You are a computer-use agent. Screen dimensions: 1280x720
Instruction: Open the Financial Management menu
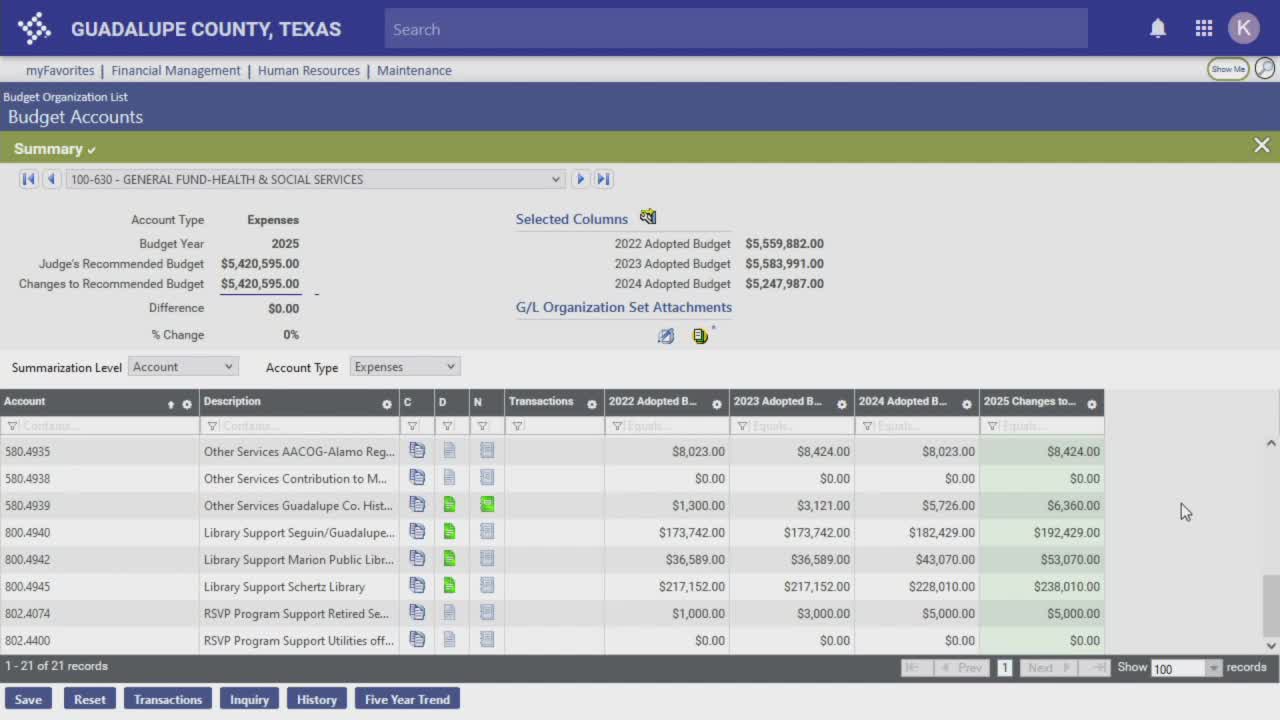point(176,70)
